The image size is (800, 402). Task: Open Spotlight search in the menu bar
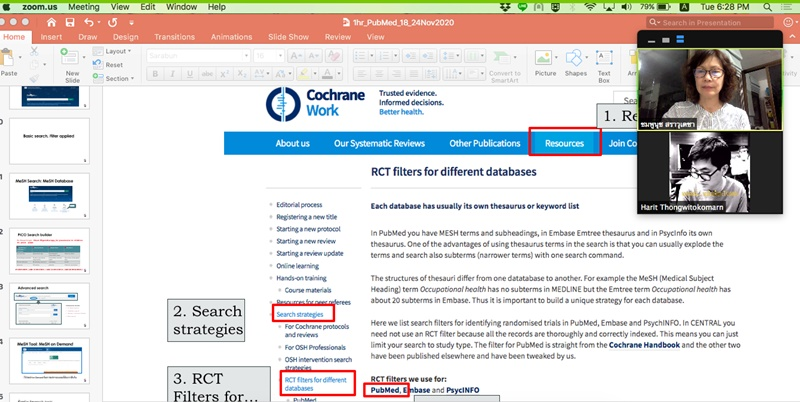click(x=767, y=7)
